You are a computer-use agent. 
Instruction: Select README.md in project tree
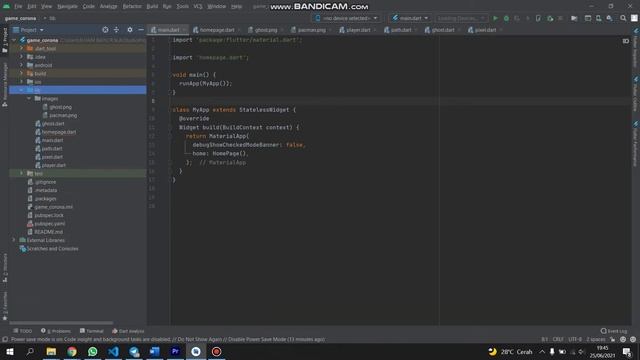pos(48,232)
